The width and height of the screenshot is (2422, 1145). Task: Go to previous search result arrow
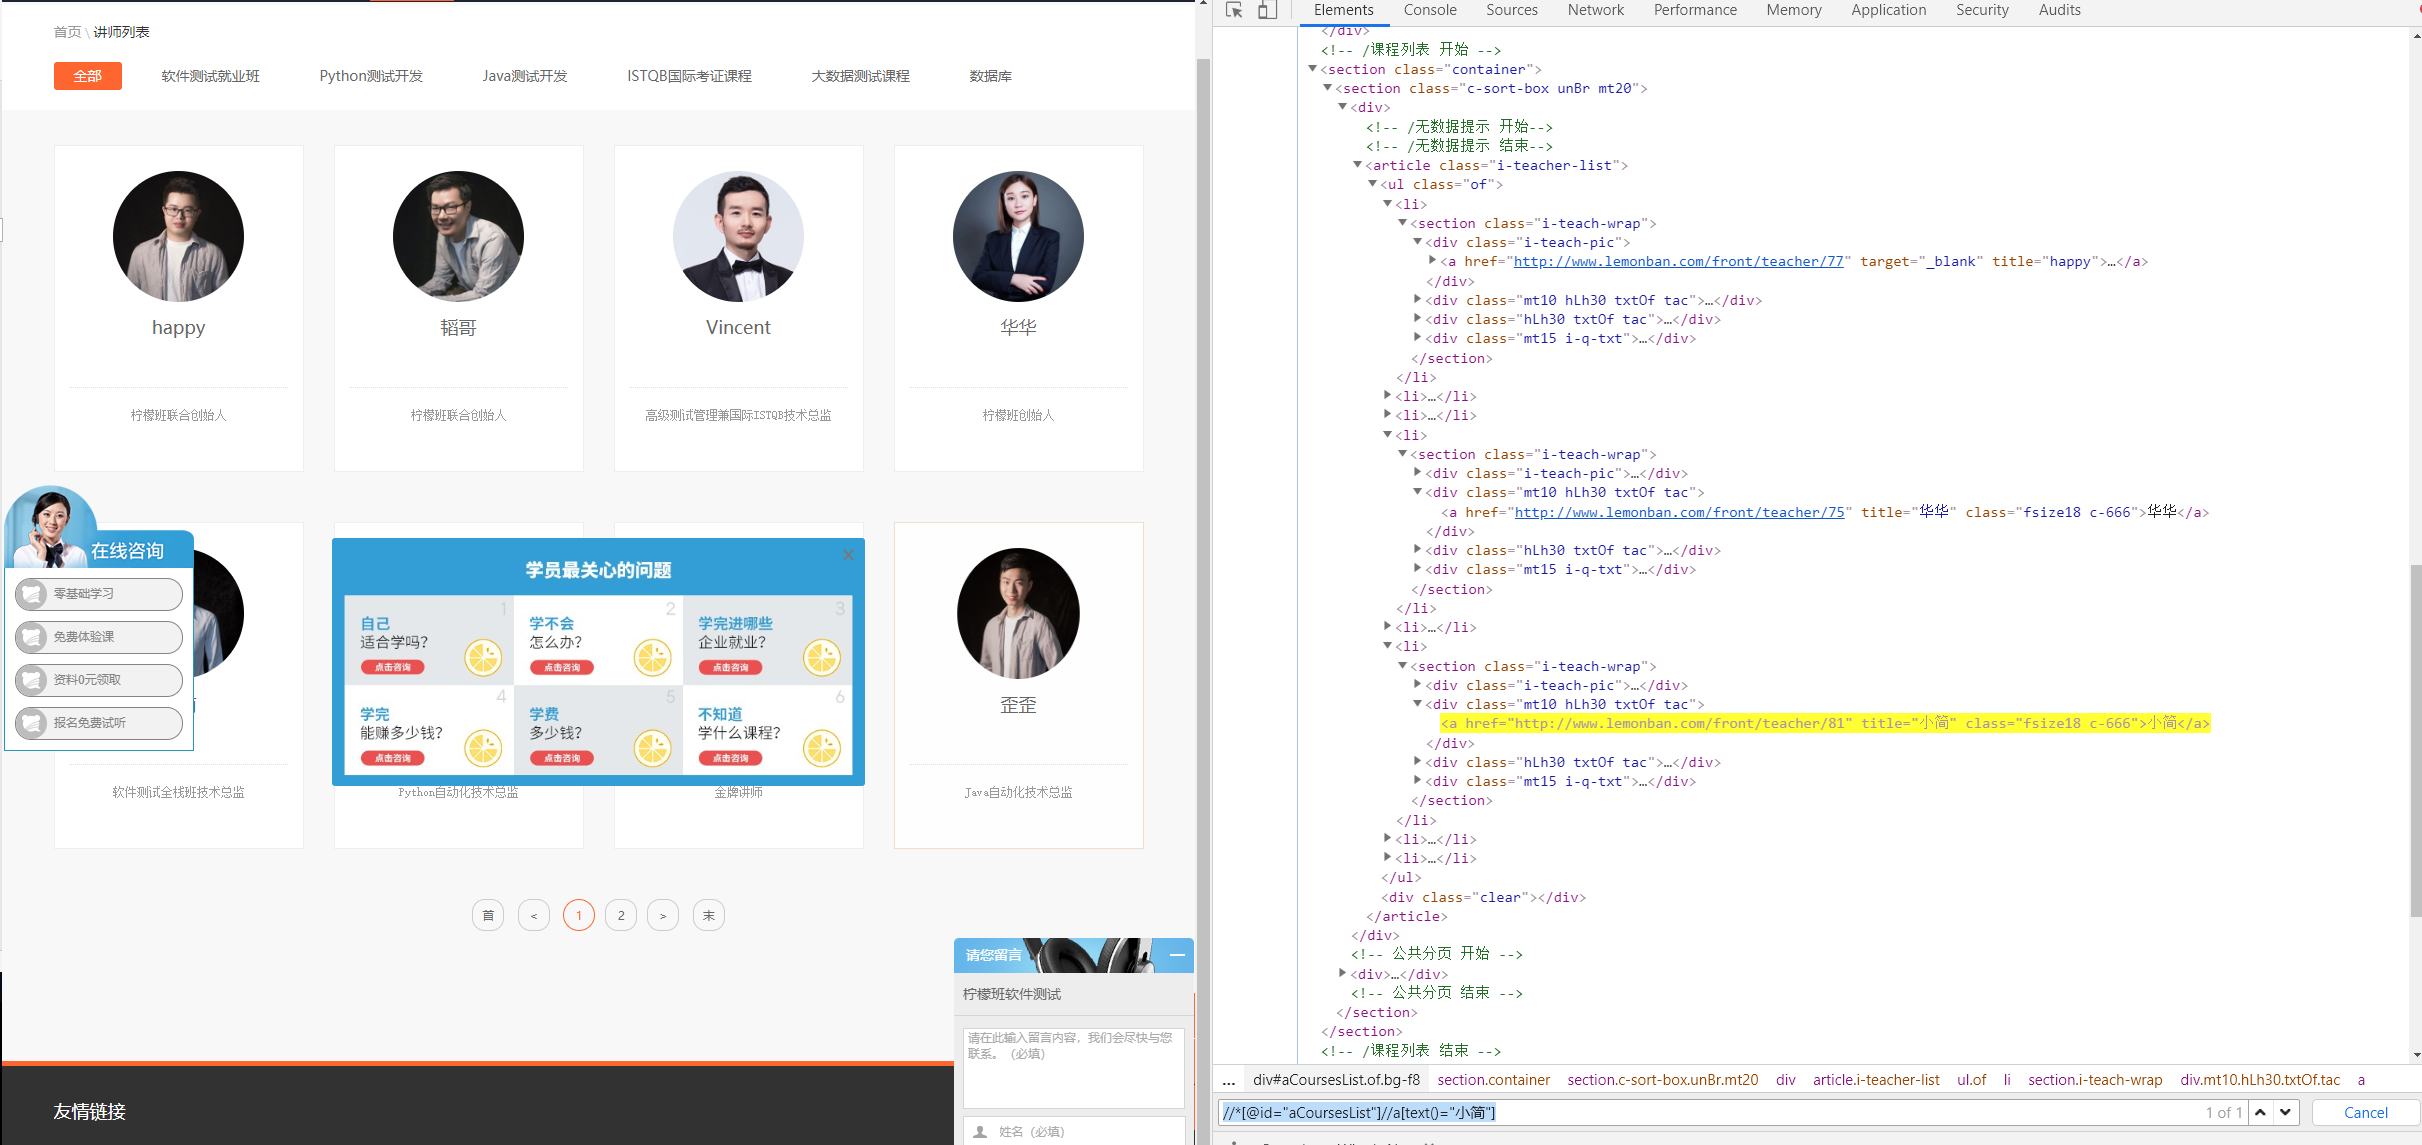pyautogui.click(x=2260, y=1112)
